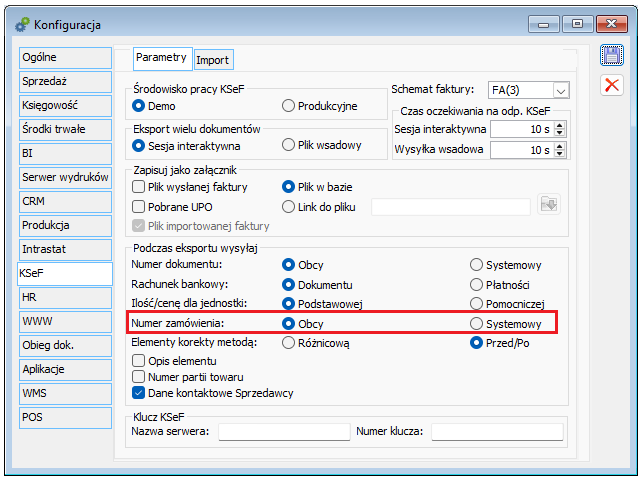
Task: Click the save diskette icon
Action: (x=611, y=56)
